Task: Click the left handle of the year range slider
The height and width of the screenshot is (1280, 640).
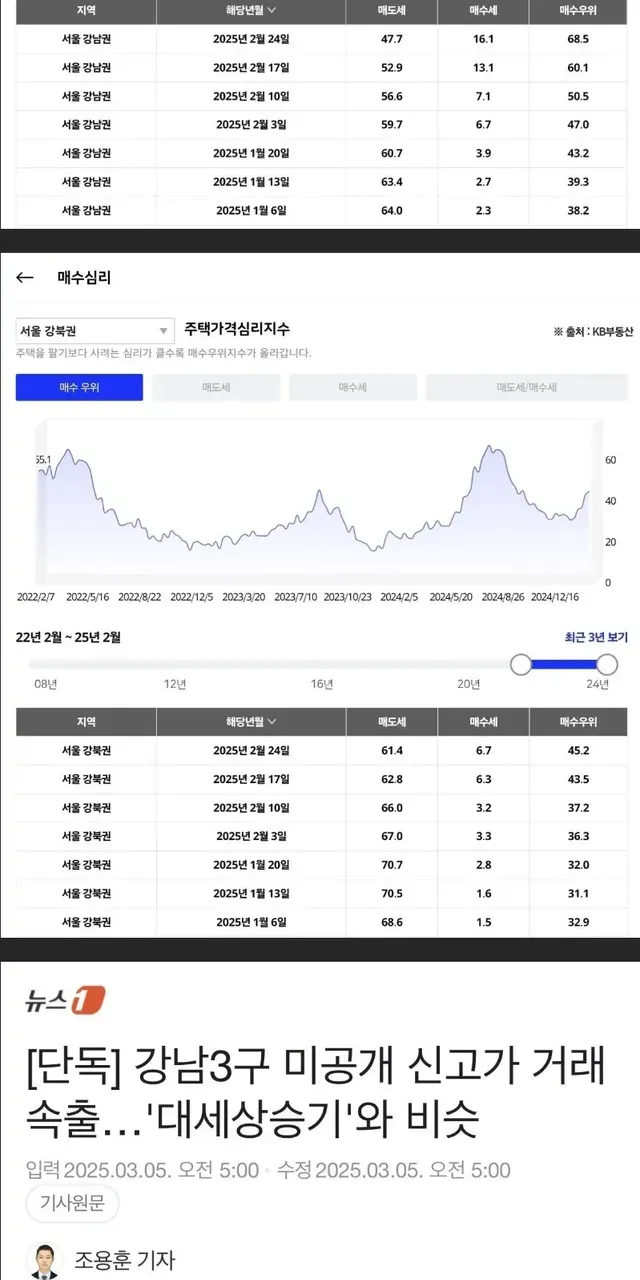Action: (521, 665)
